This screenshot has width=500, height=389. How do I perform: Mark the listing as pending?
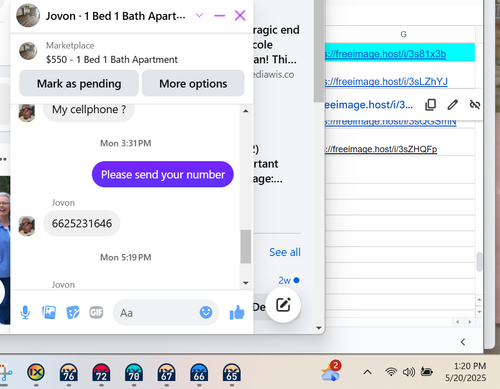tap(79, 83)
